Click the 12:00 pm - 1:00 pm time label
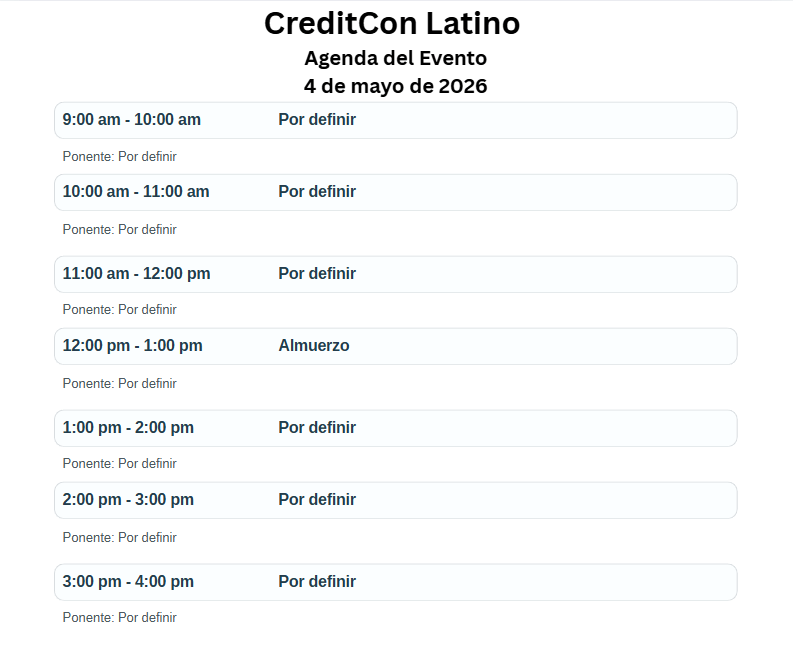The image size is (793, 645). [132, 346]
